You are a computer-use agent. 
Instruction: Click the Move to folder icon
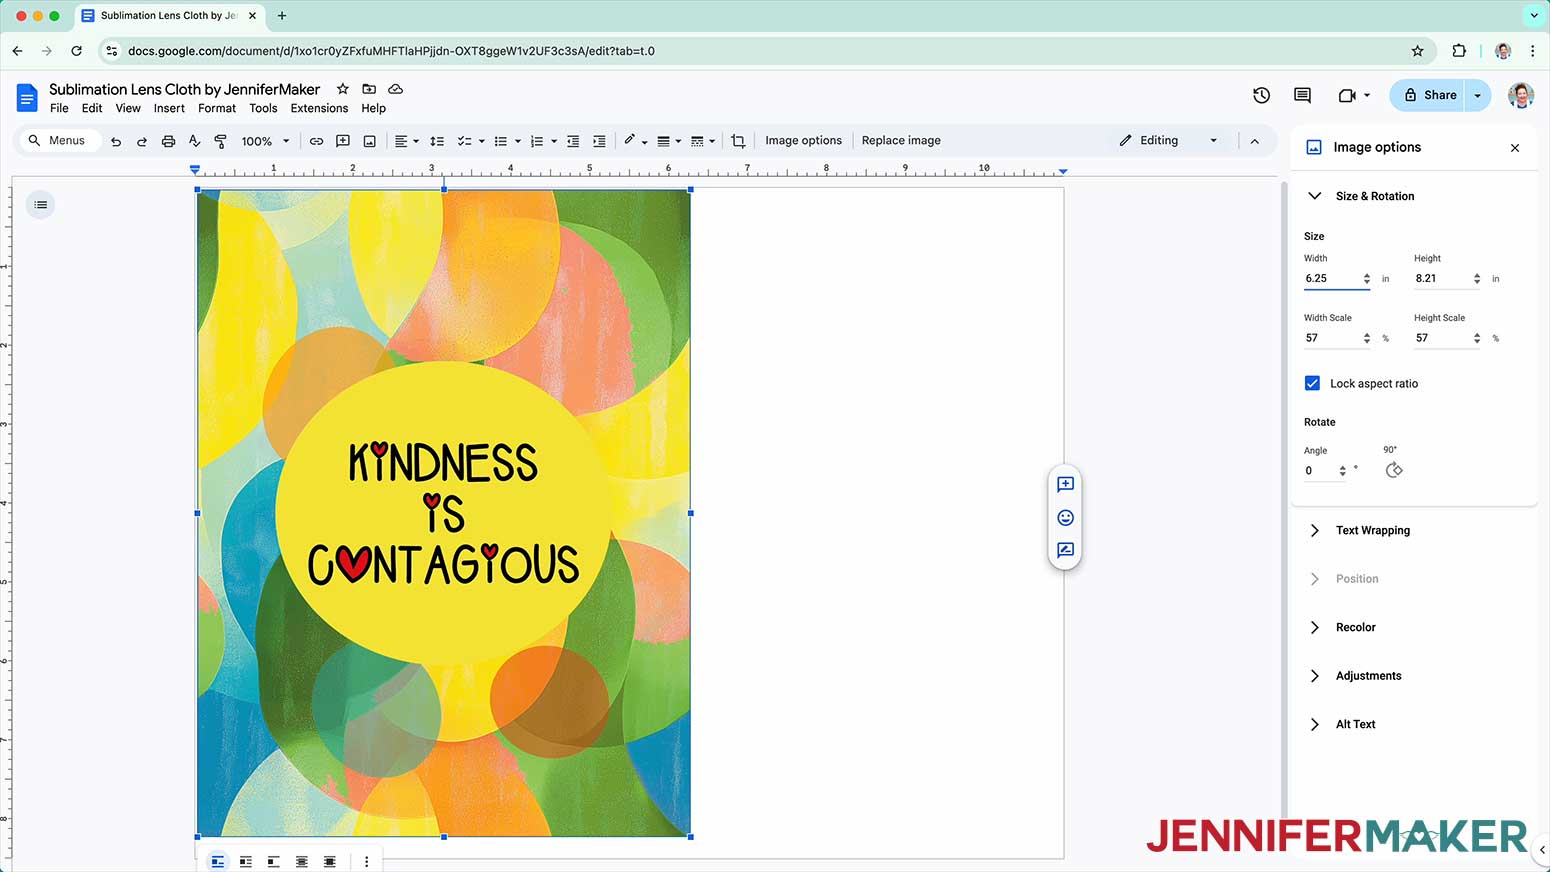pos(369,89)
